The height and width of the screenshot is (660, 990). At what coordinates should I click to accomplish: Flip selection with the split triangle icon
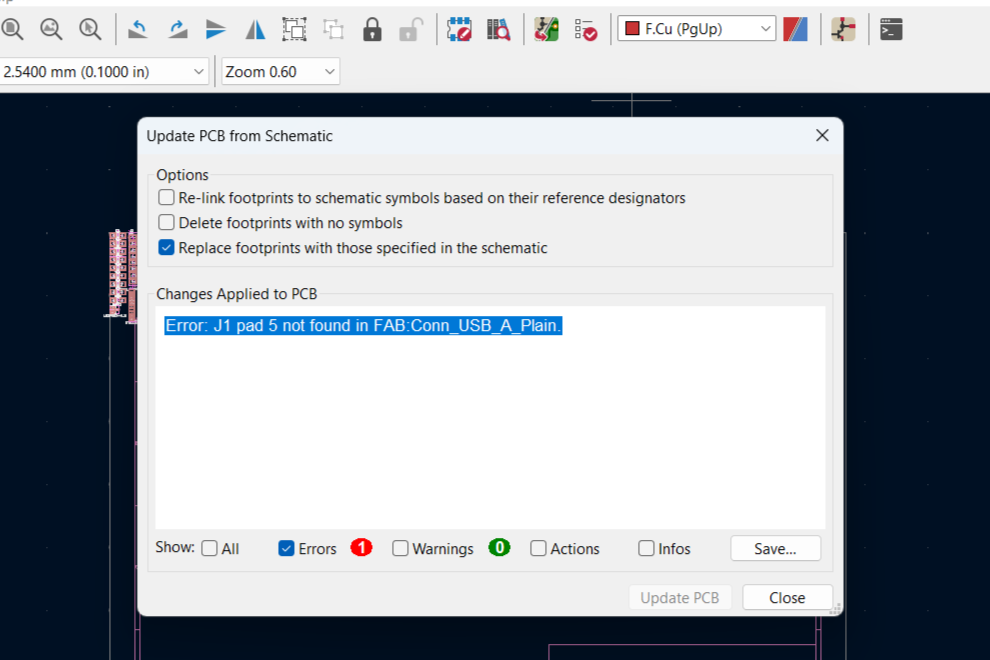[255, 29]
